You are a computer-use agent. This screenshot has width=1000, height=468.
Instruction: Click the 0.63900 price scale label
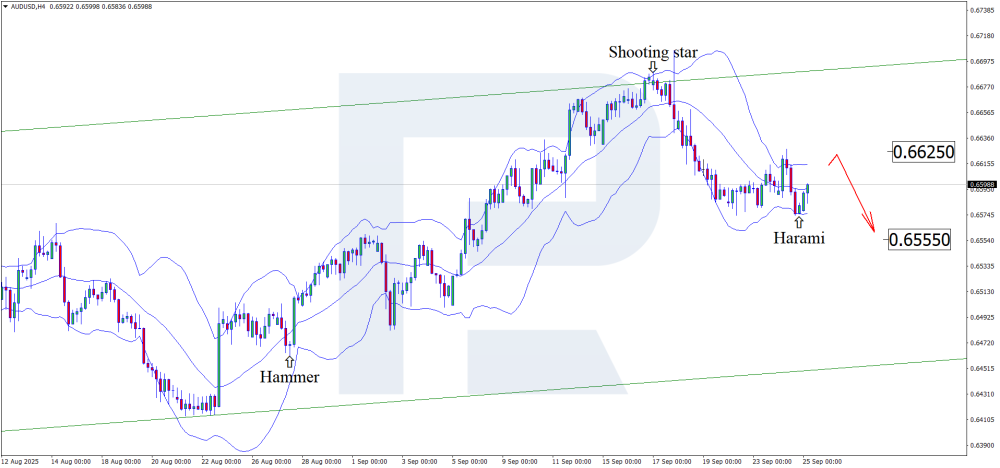tap(980, 445)
